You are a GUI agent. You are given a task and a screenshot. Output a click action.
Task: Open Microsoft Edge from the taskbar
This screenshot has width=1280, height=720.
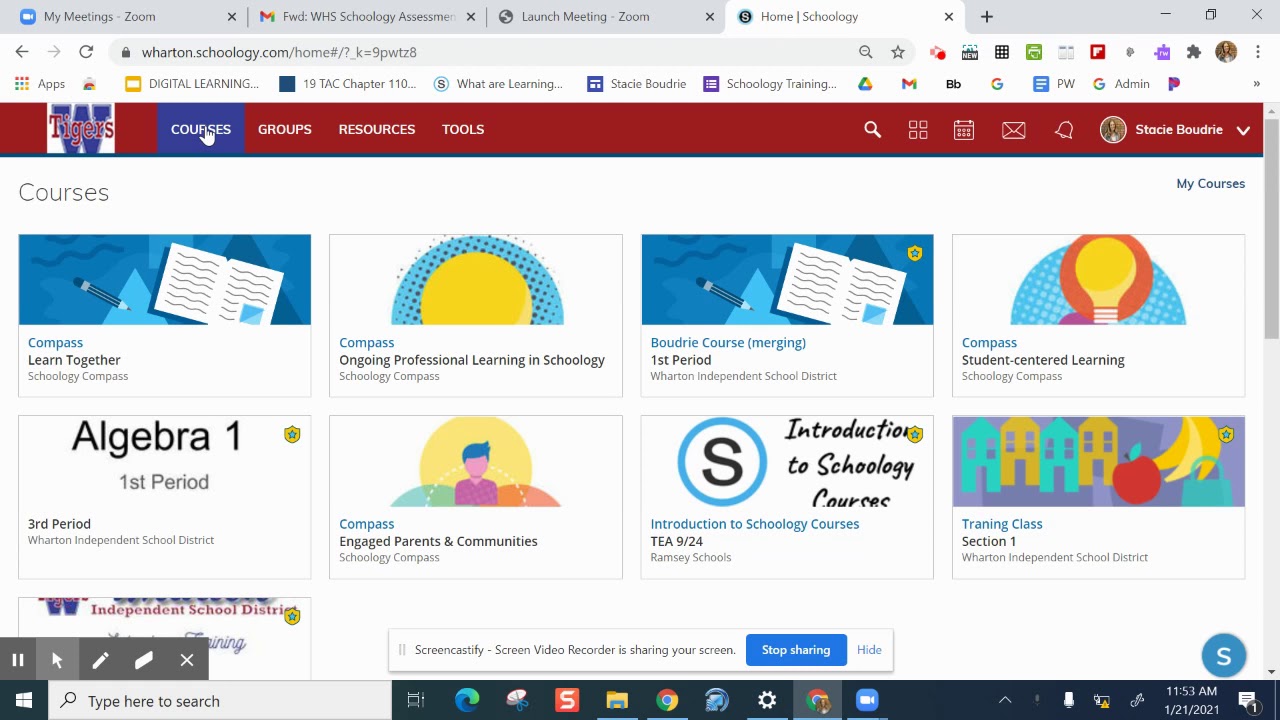467,700
